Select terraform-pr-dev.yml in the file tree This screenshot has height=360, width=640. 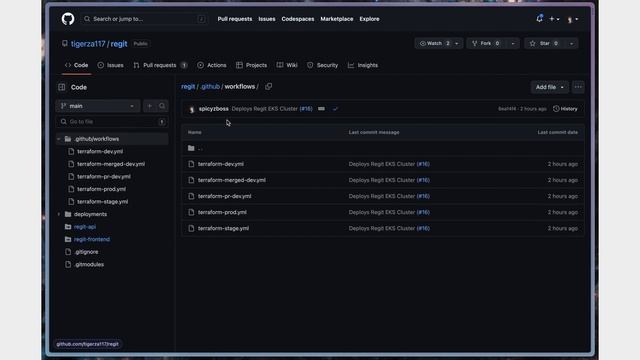104,177
